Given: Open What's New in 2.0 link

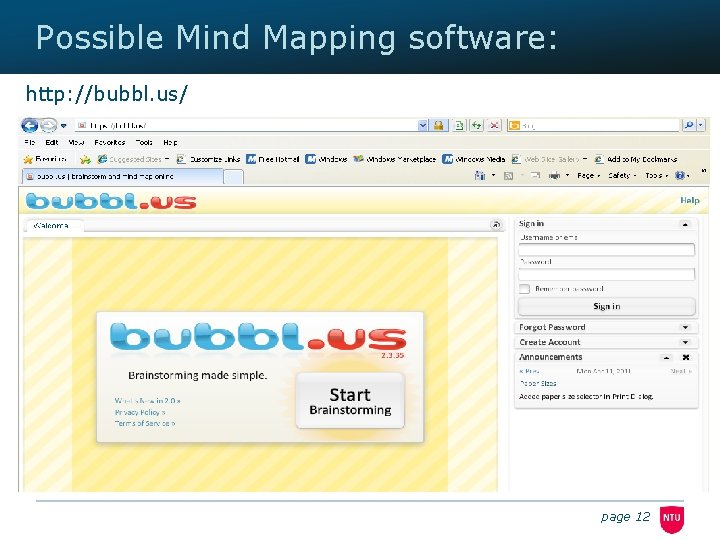Looking at the screenshot, I should (x=147, y=401).
